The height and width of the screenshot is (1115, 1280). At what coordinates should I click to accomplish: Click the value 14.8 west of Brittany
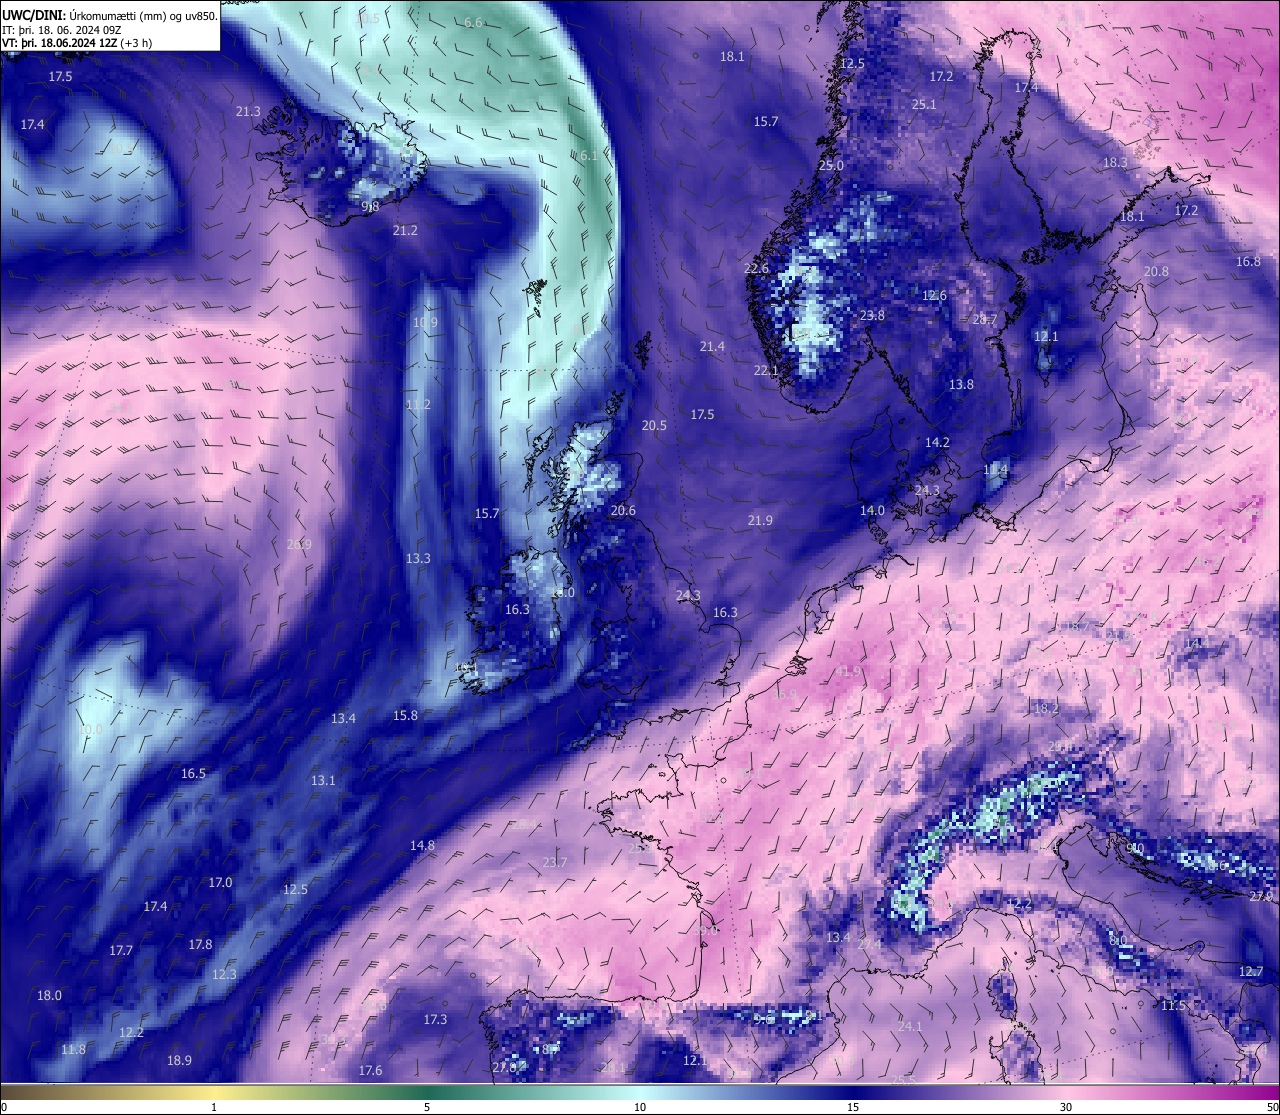coord(422,845)
